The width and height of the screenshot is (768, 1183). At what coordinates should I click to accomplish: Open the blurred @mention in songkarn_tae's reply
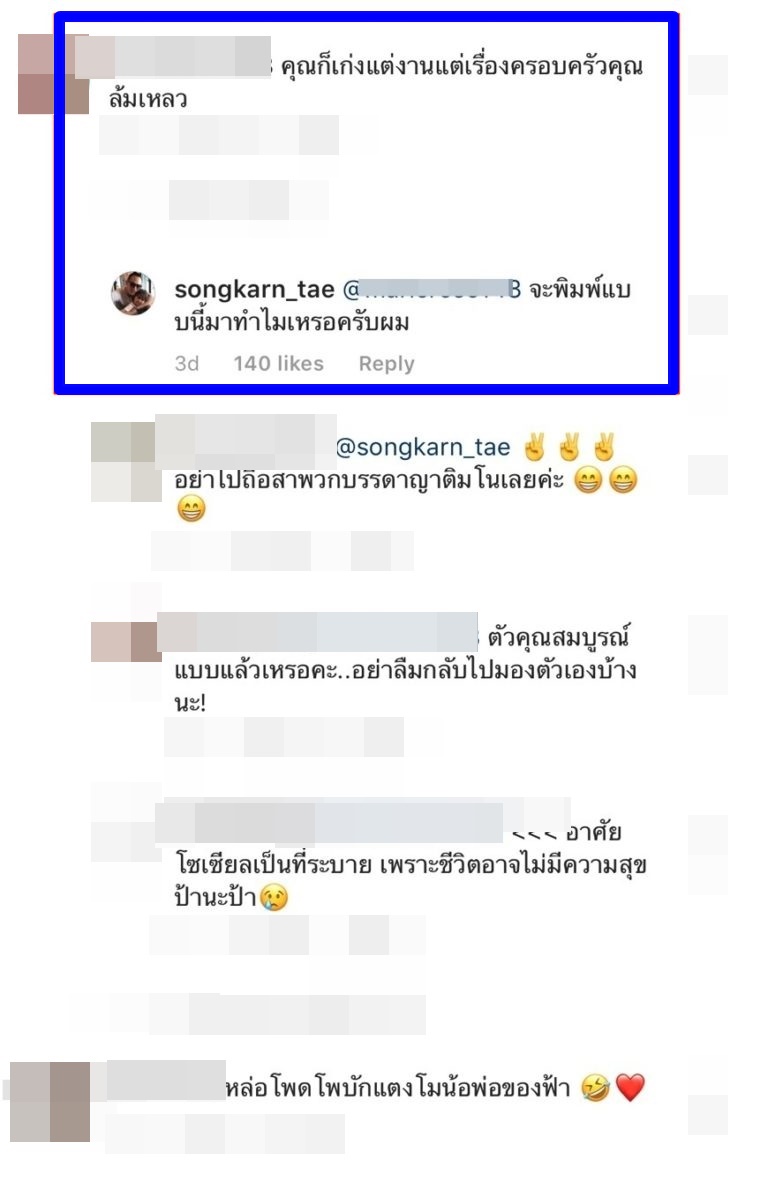point(432,289)
